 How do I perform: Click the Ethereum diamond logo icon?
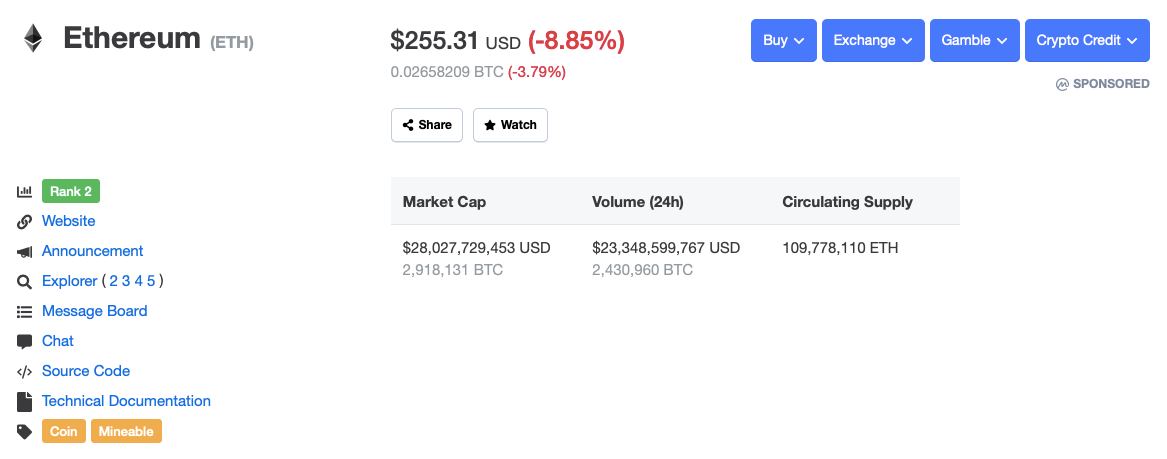point(34,39)
